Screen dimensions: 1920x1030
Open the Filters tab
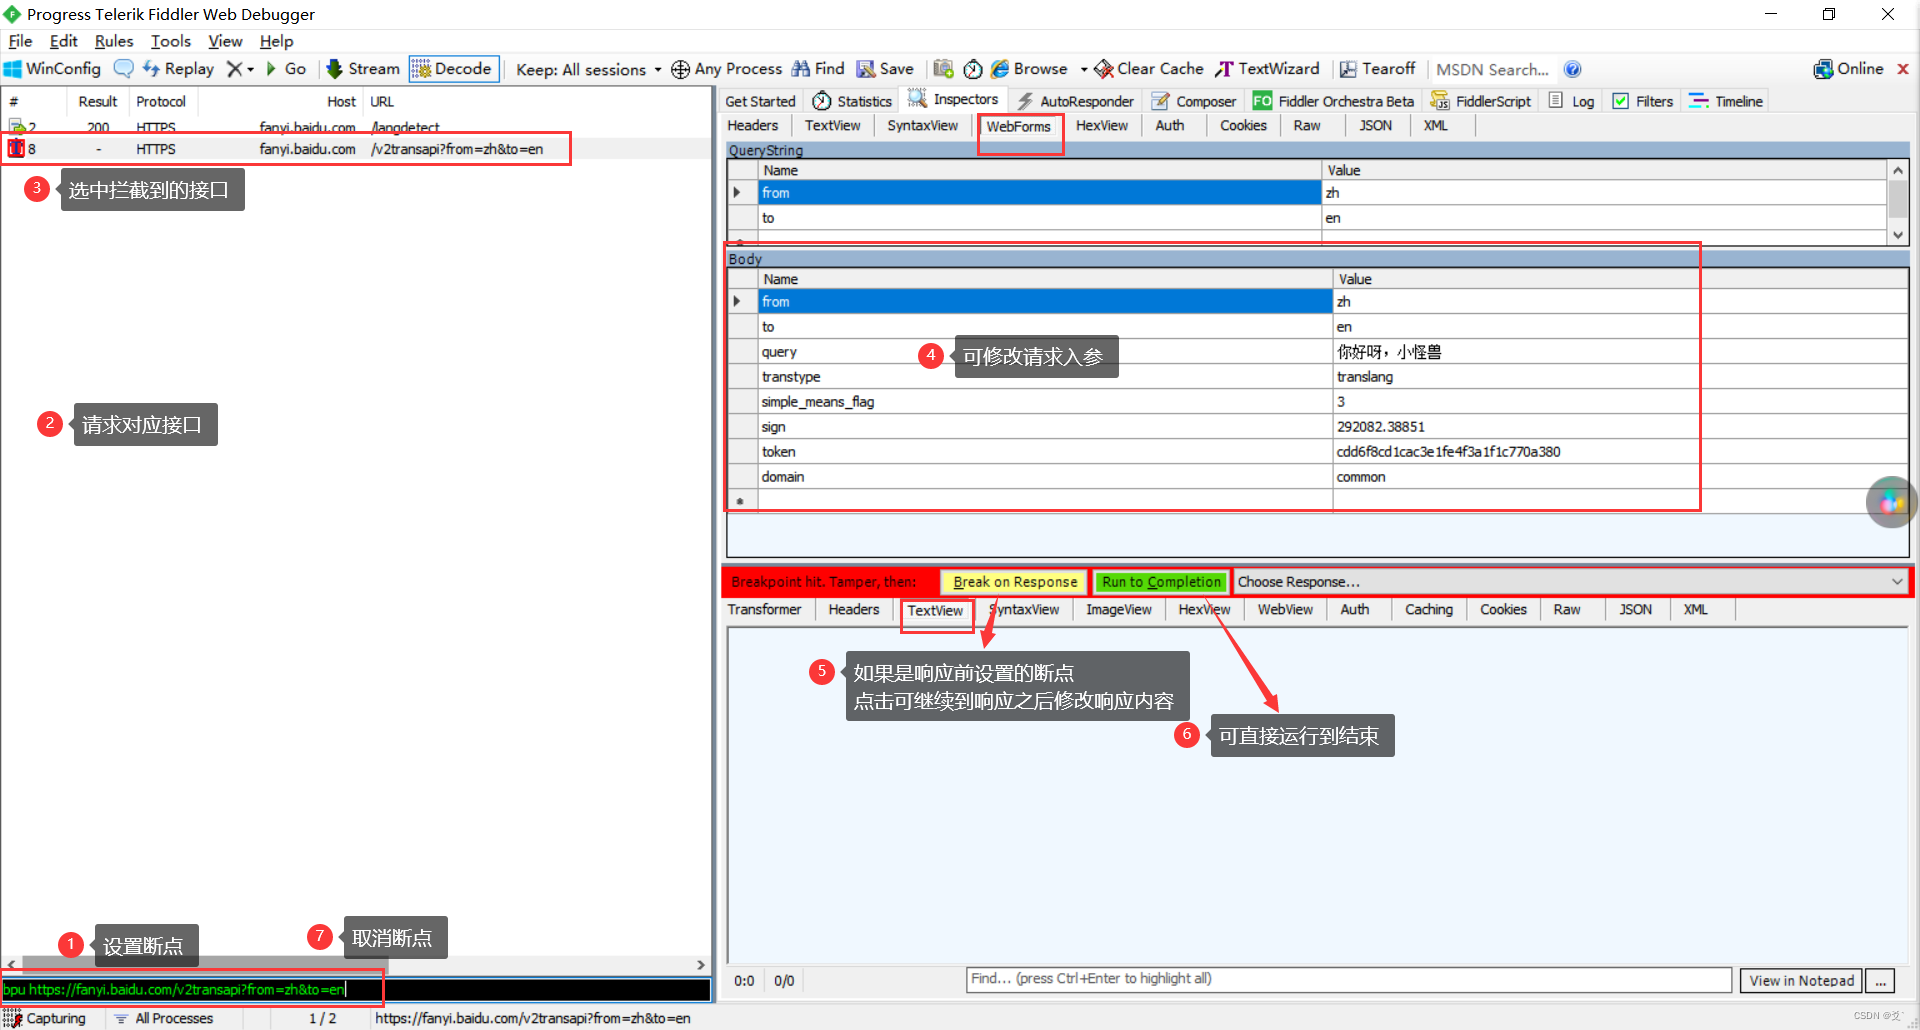coord(1643,101)
